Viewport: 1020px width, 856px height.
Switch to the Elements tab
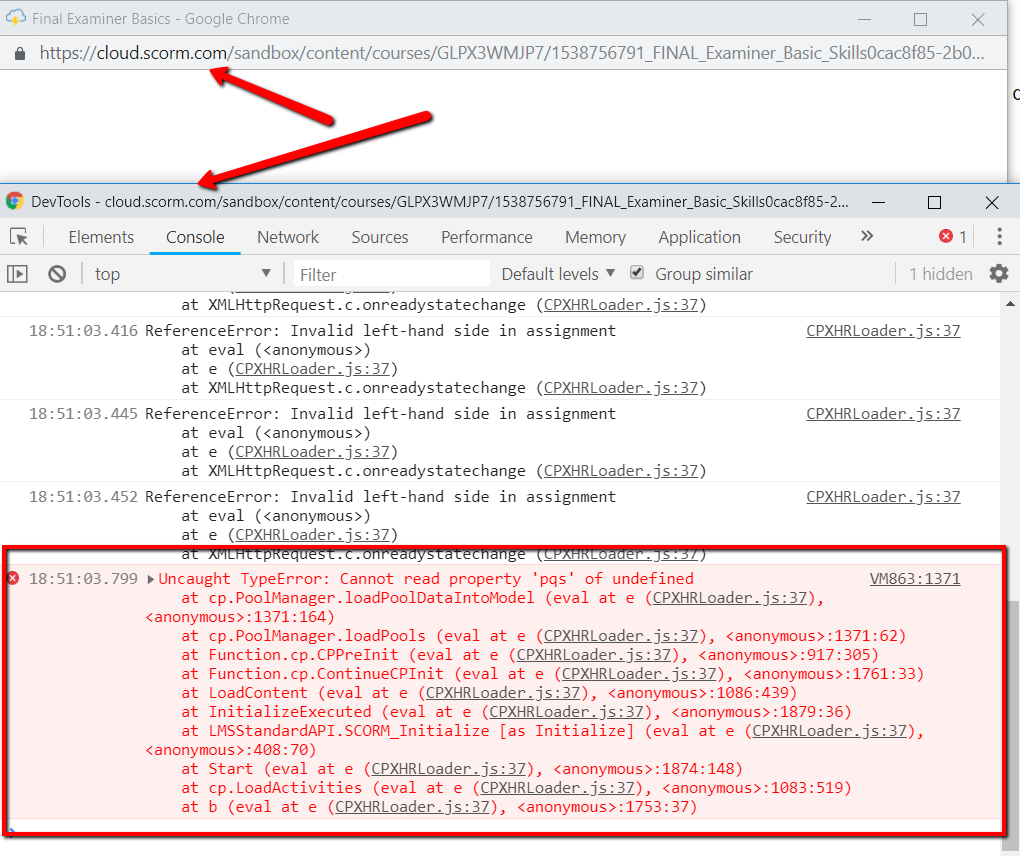pyautogui.click(x=101, y=237)
